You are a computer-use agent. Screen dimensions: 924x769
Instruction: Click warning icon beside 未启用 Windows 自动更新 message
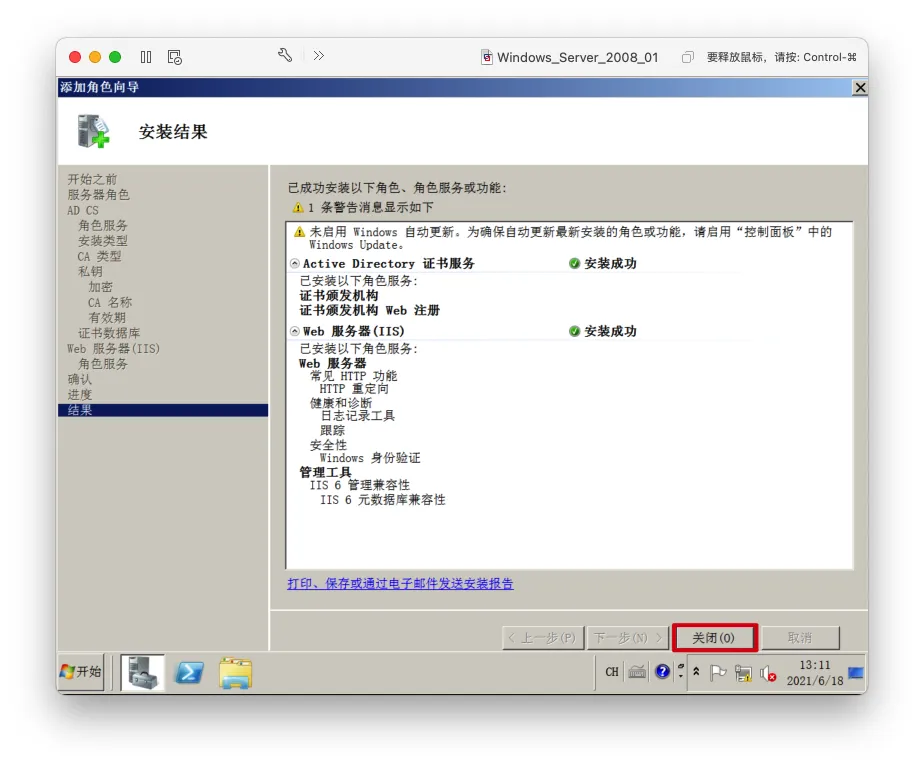click(299, 232)
